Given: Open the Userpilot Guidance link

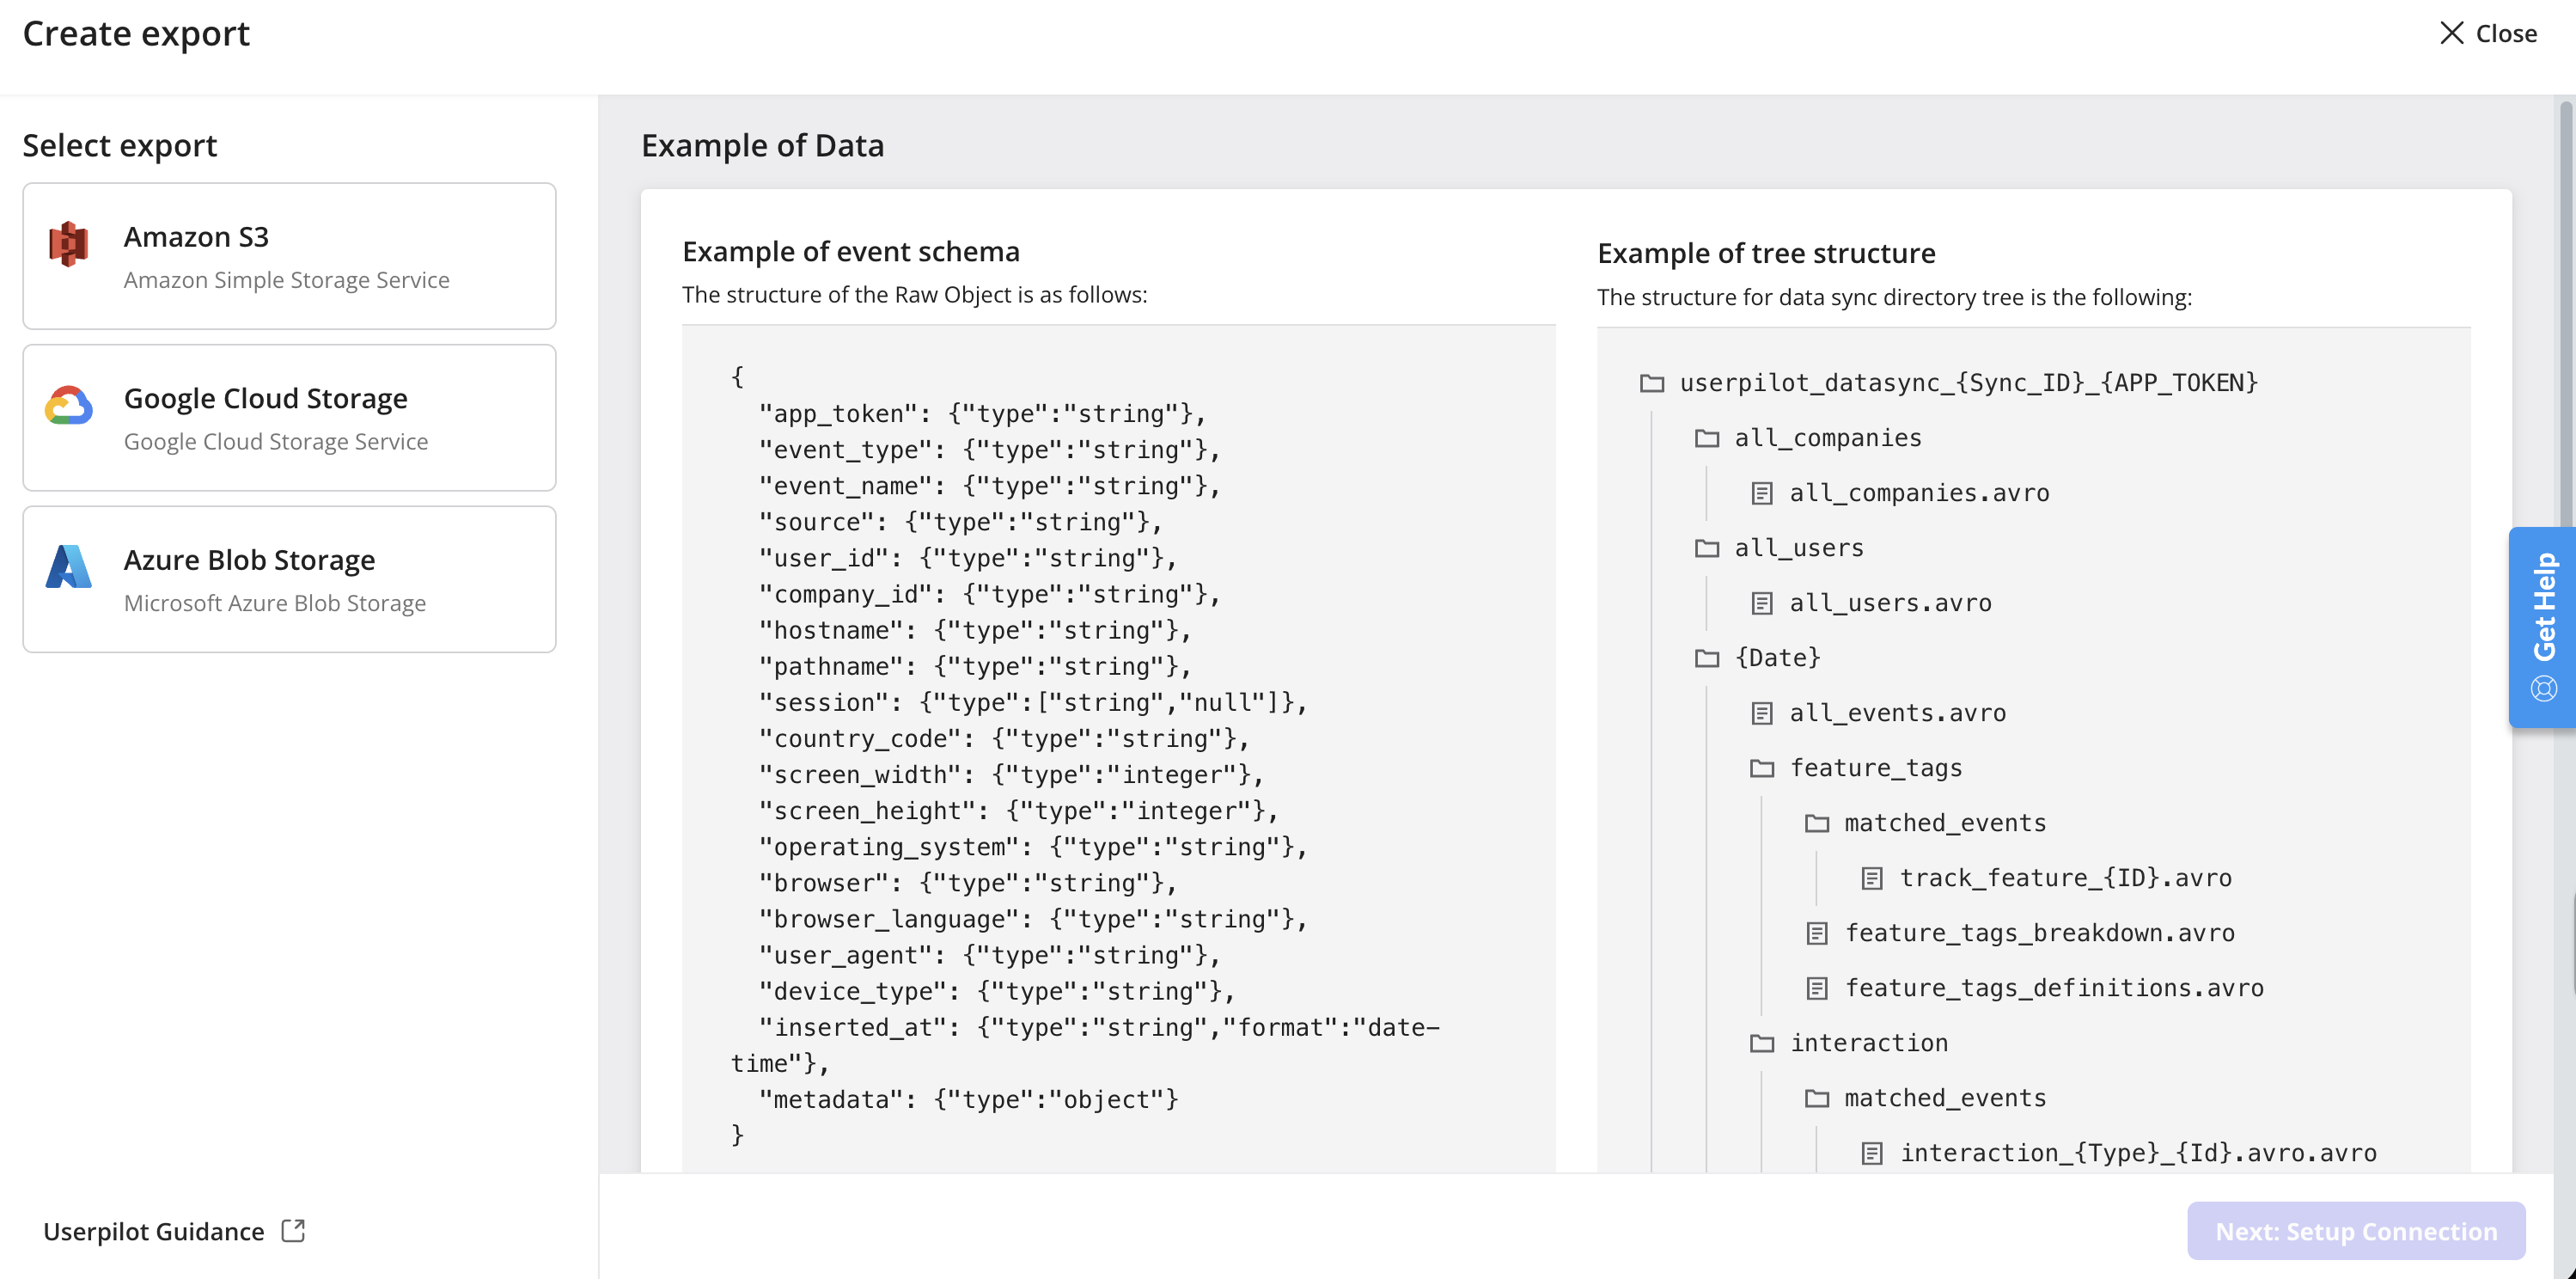Looking at the screenshot, I should pyautogui.click(x=154, y=1231).
